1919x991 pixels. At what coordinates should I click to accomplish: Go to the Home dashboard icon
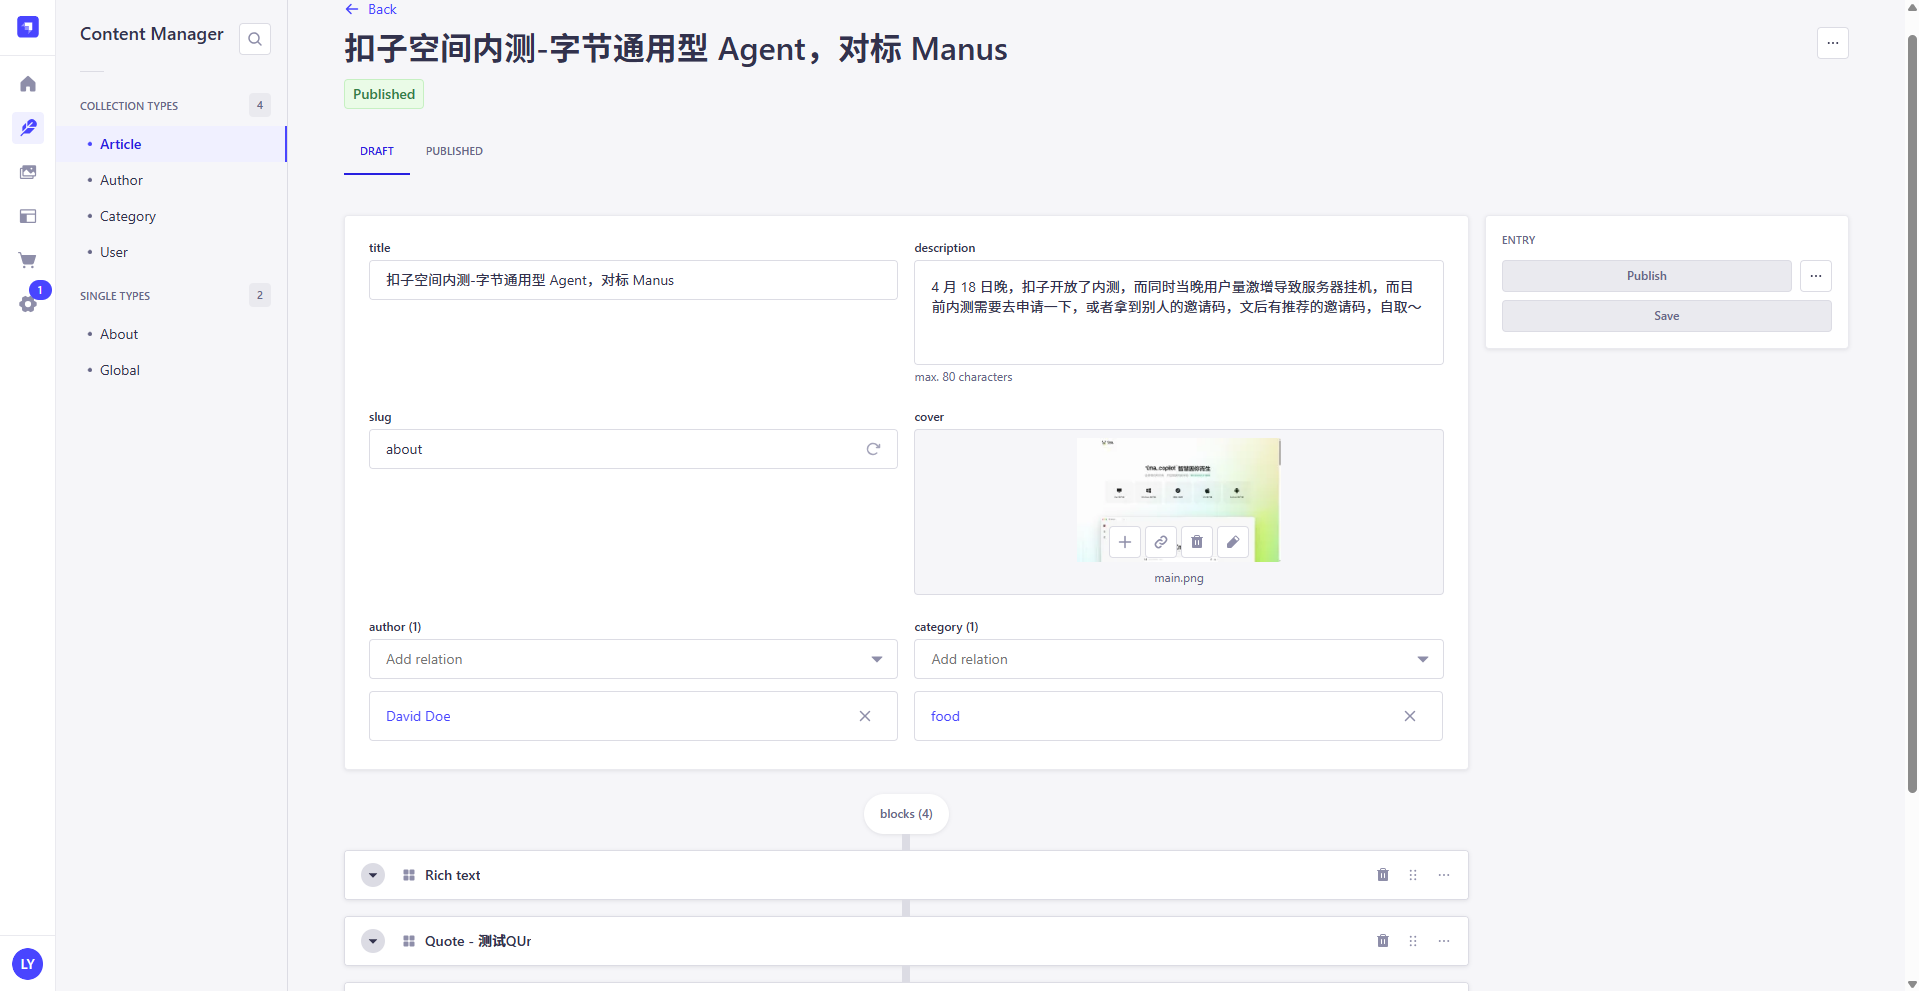[28, 84]
